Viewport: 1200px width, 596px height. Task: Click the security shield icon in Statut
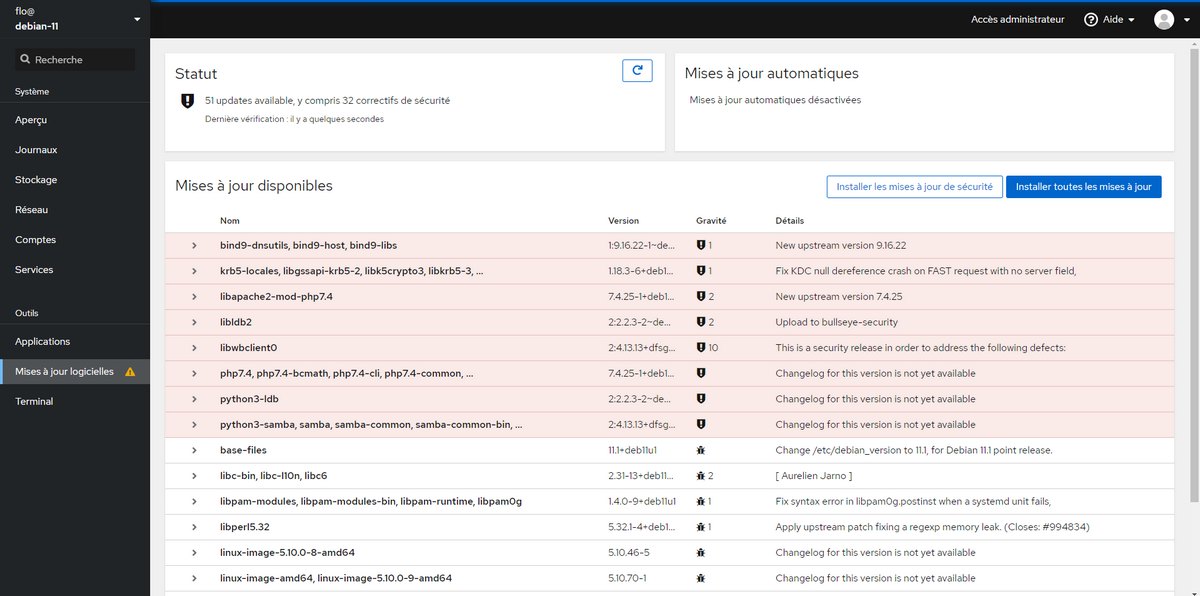point(186,101)
